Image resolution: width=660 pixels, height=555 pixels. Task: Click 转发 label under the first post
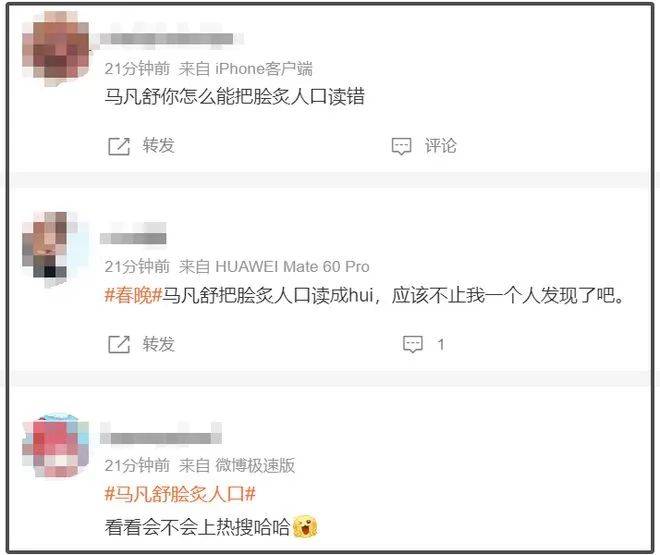click(x=158, y=146)
